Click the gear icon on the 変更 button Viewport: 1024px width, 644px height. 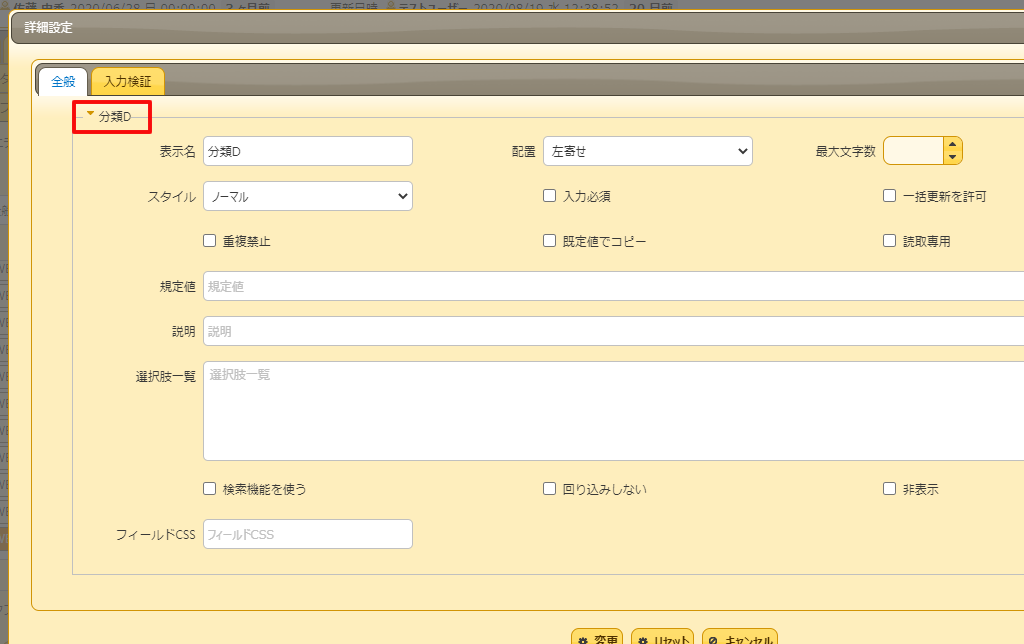click(x=584, y=637)
